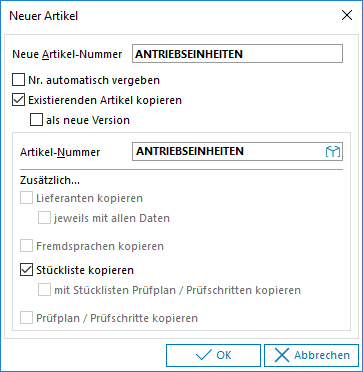Click into the source 'Artikel-Nummer' field

[x=229, y=152]
